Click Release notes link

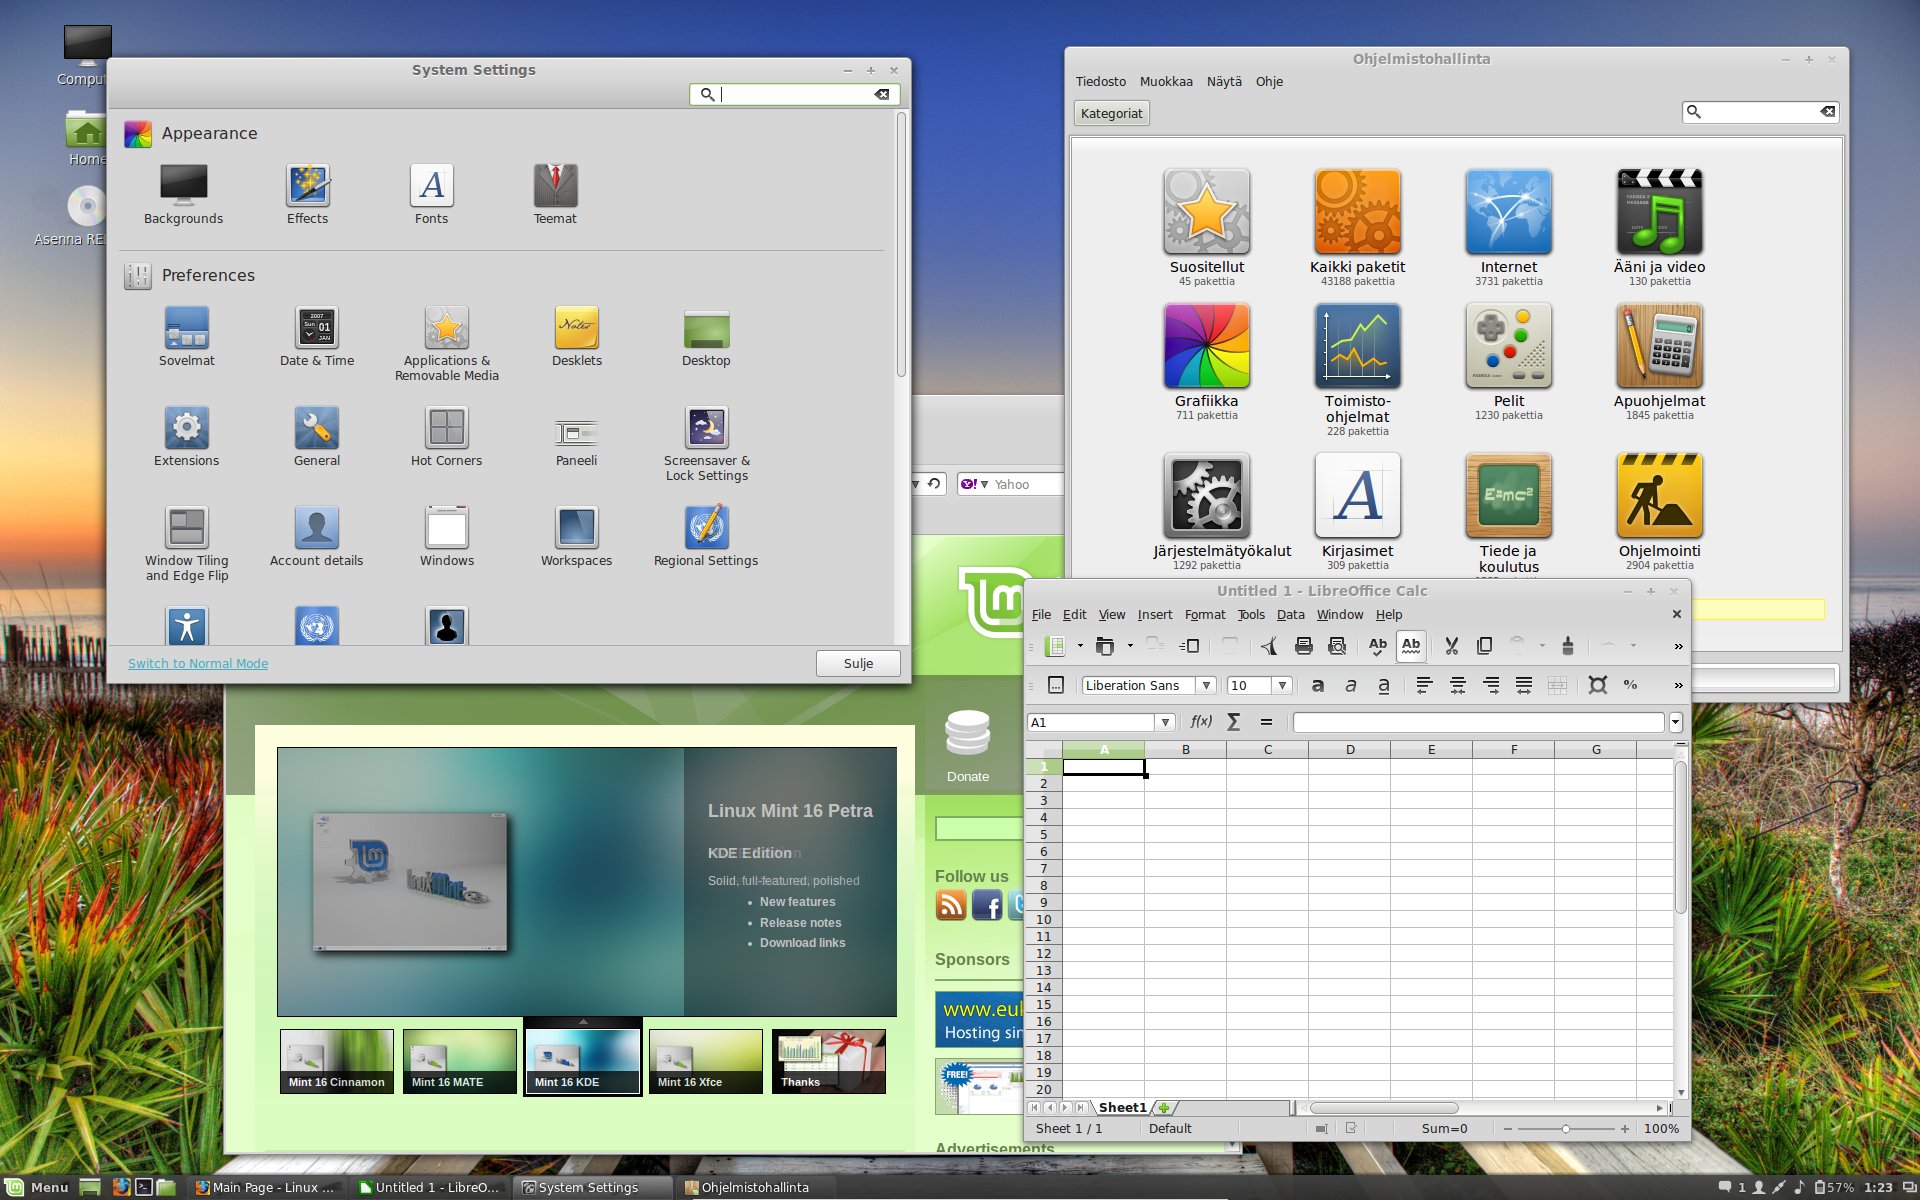click(800, 922)
